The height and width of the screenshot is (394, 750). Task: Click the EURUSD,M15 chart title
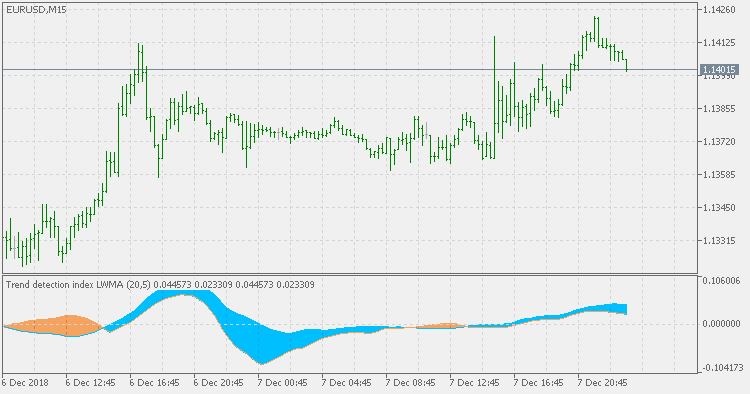(x=36, y=10)
